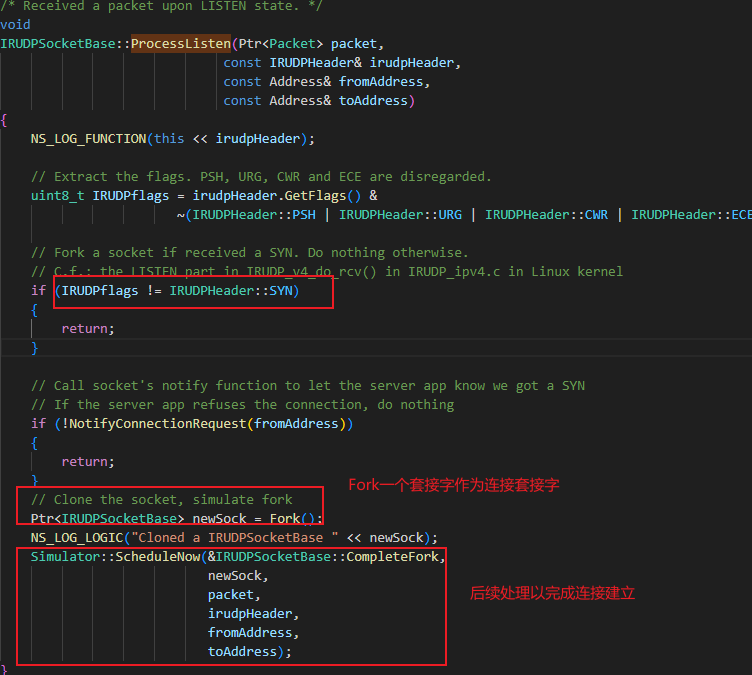This screenshot has width=752, height=675.
Task: Click the comment 'Call socket's notify function...'
Action: tap(308, 386)
